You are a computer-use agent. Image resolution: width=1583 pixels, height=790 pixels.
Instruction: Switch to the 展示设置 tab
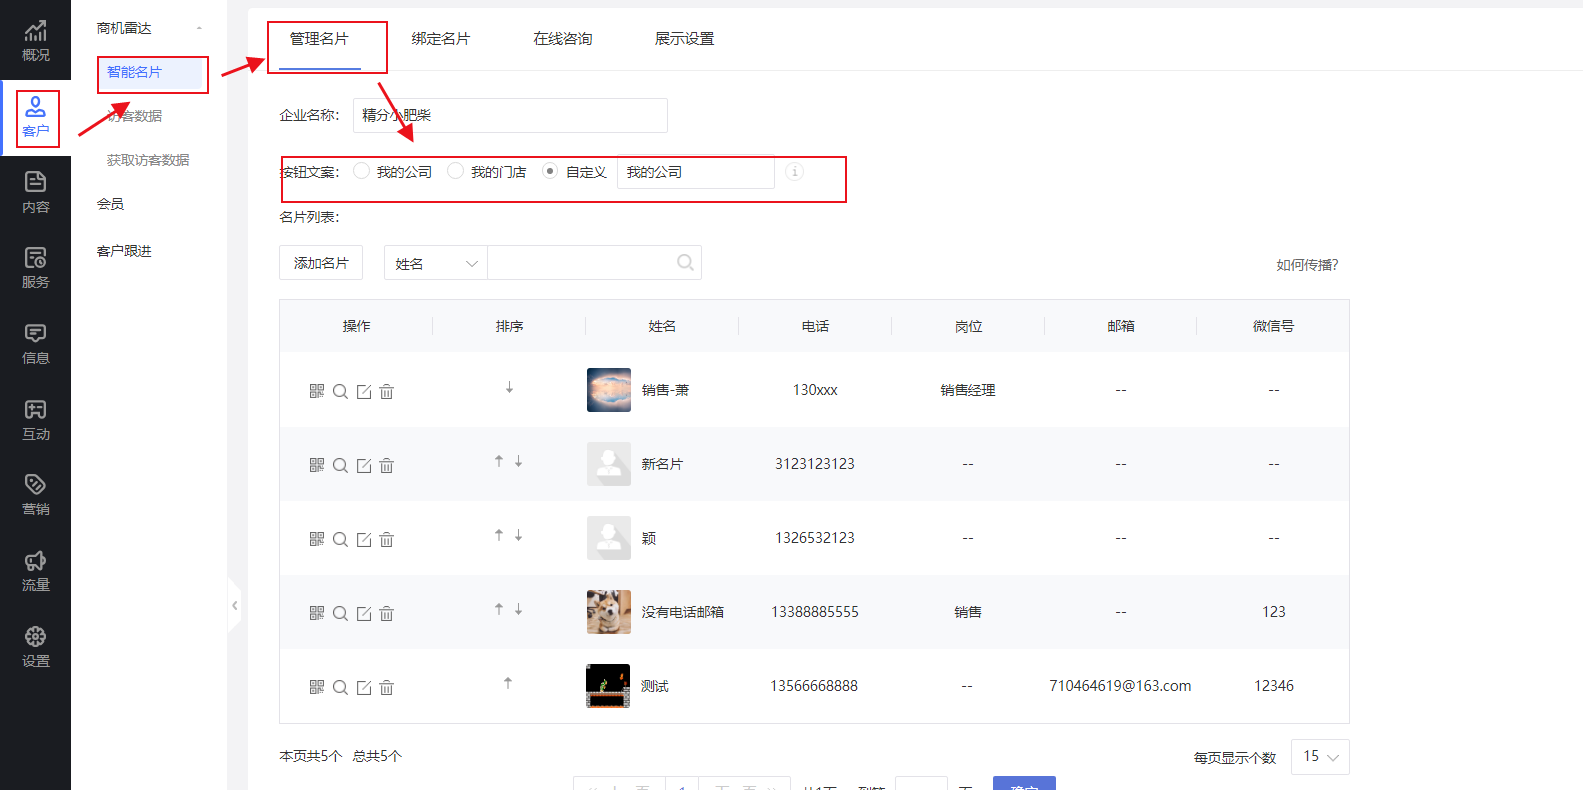(x=685, y=39)
